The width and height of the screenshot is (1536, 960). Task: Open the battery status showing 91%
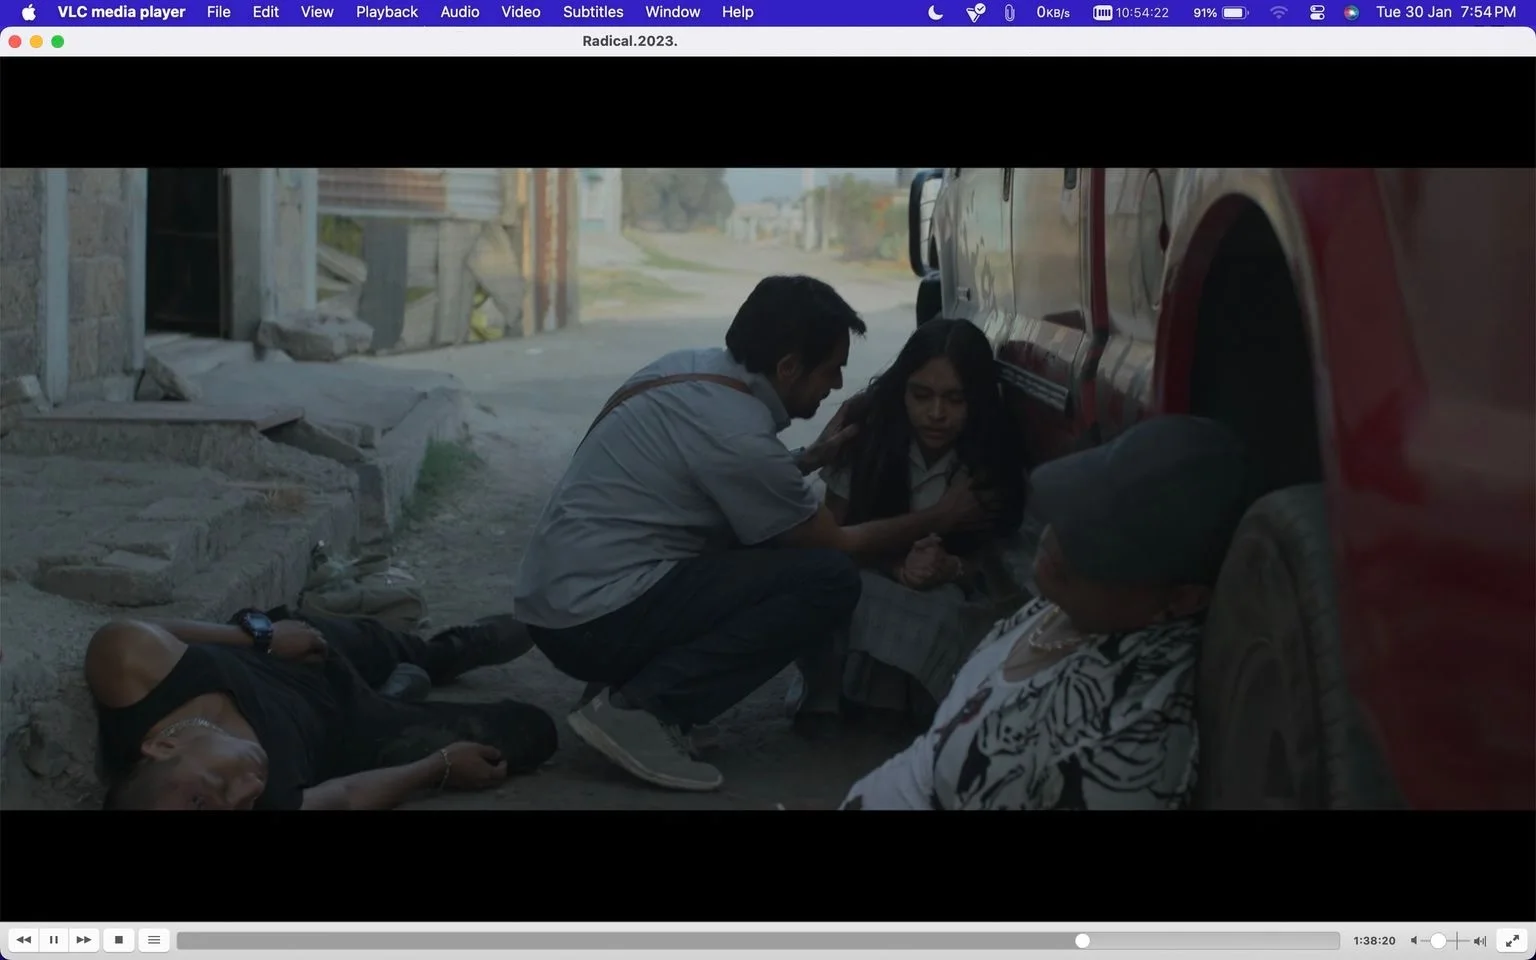click(x=1220, y=12)
